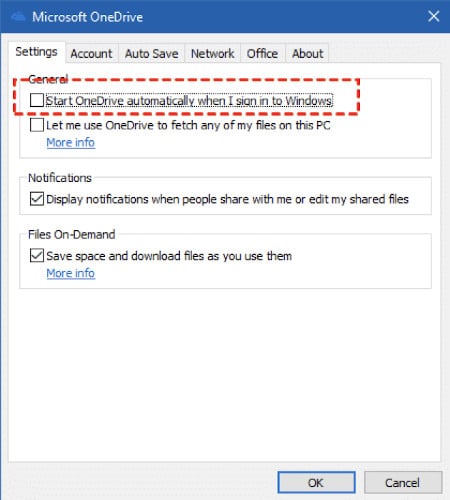Open More info link under General

pyautogui.click(x=71, y=143)
